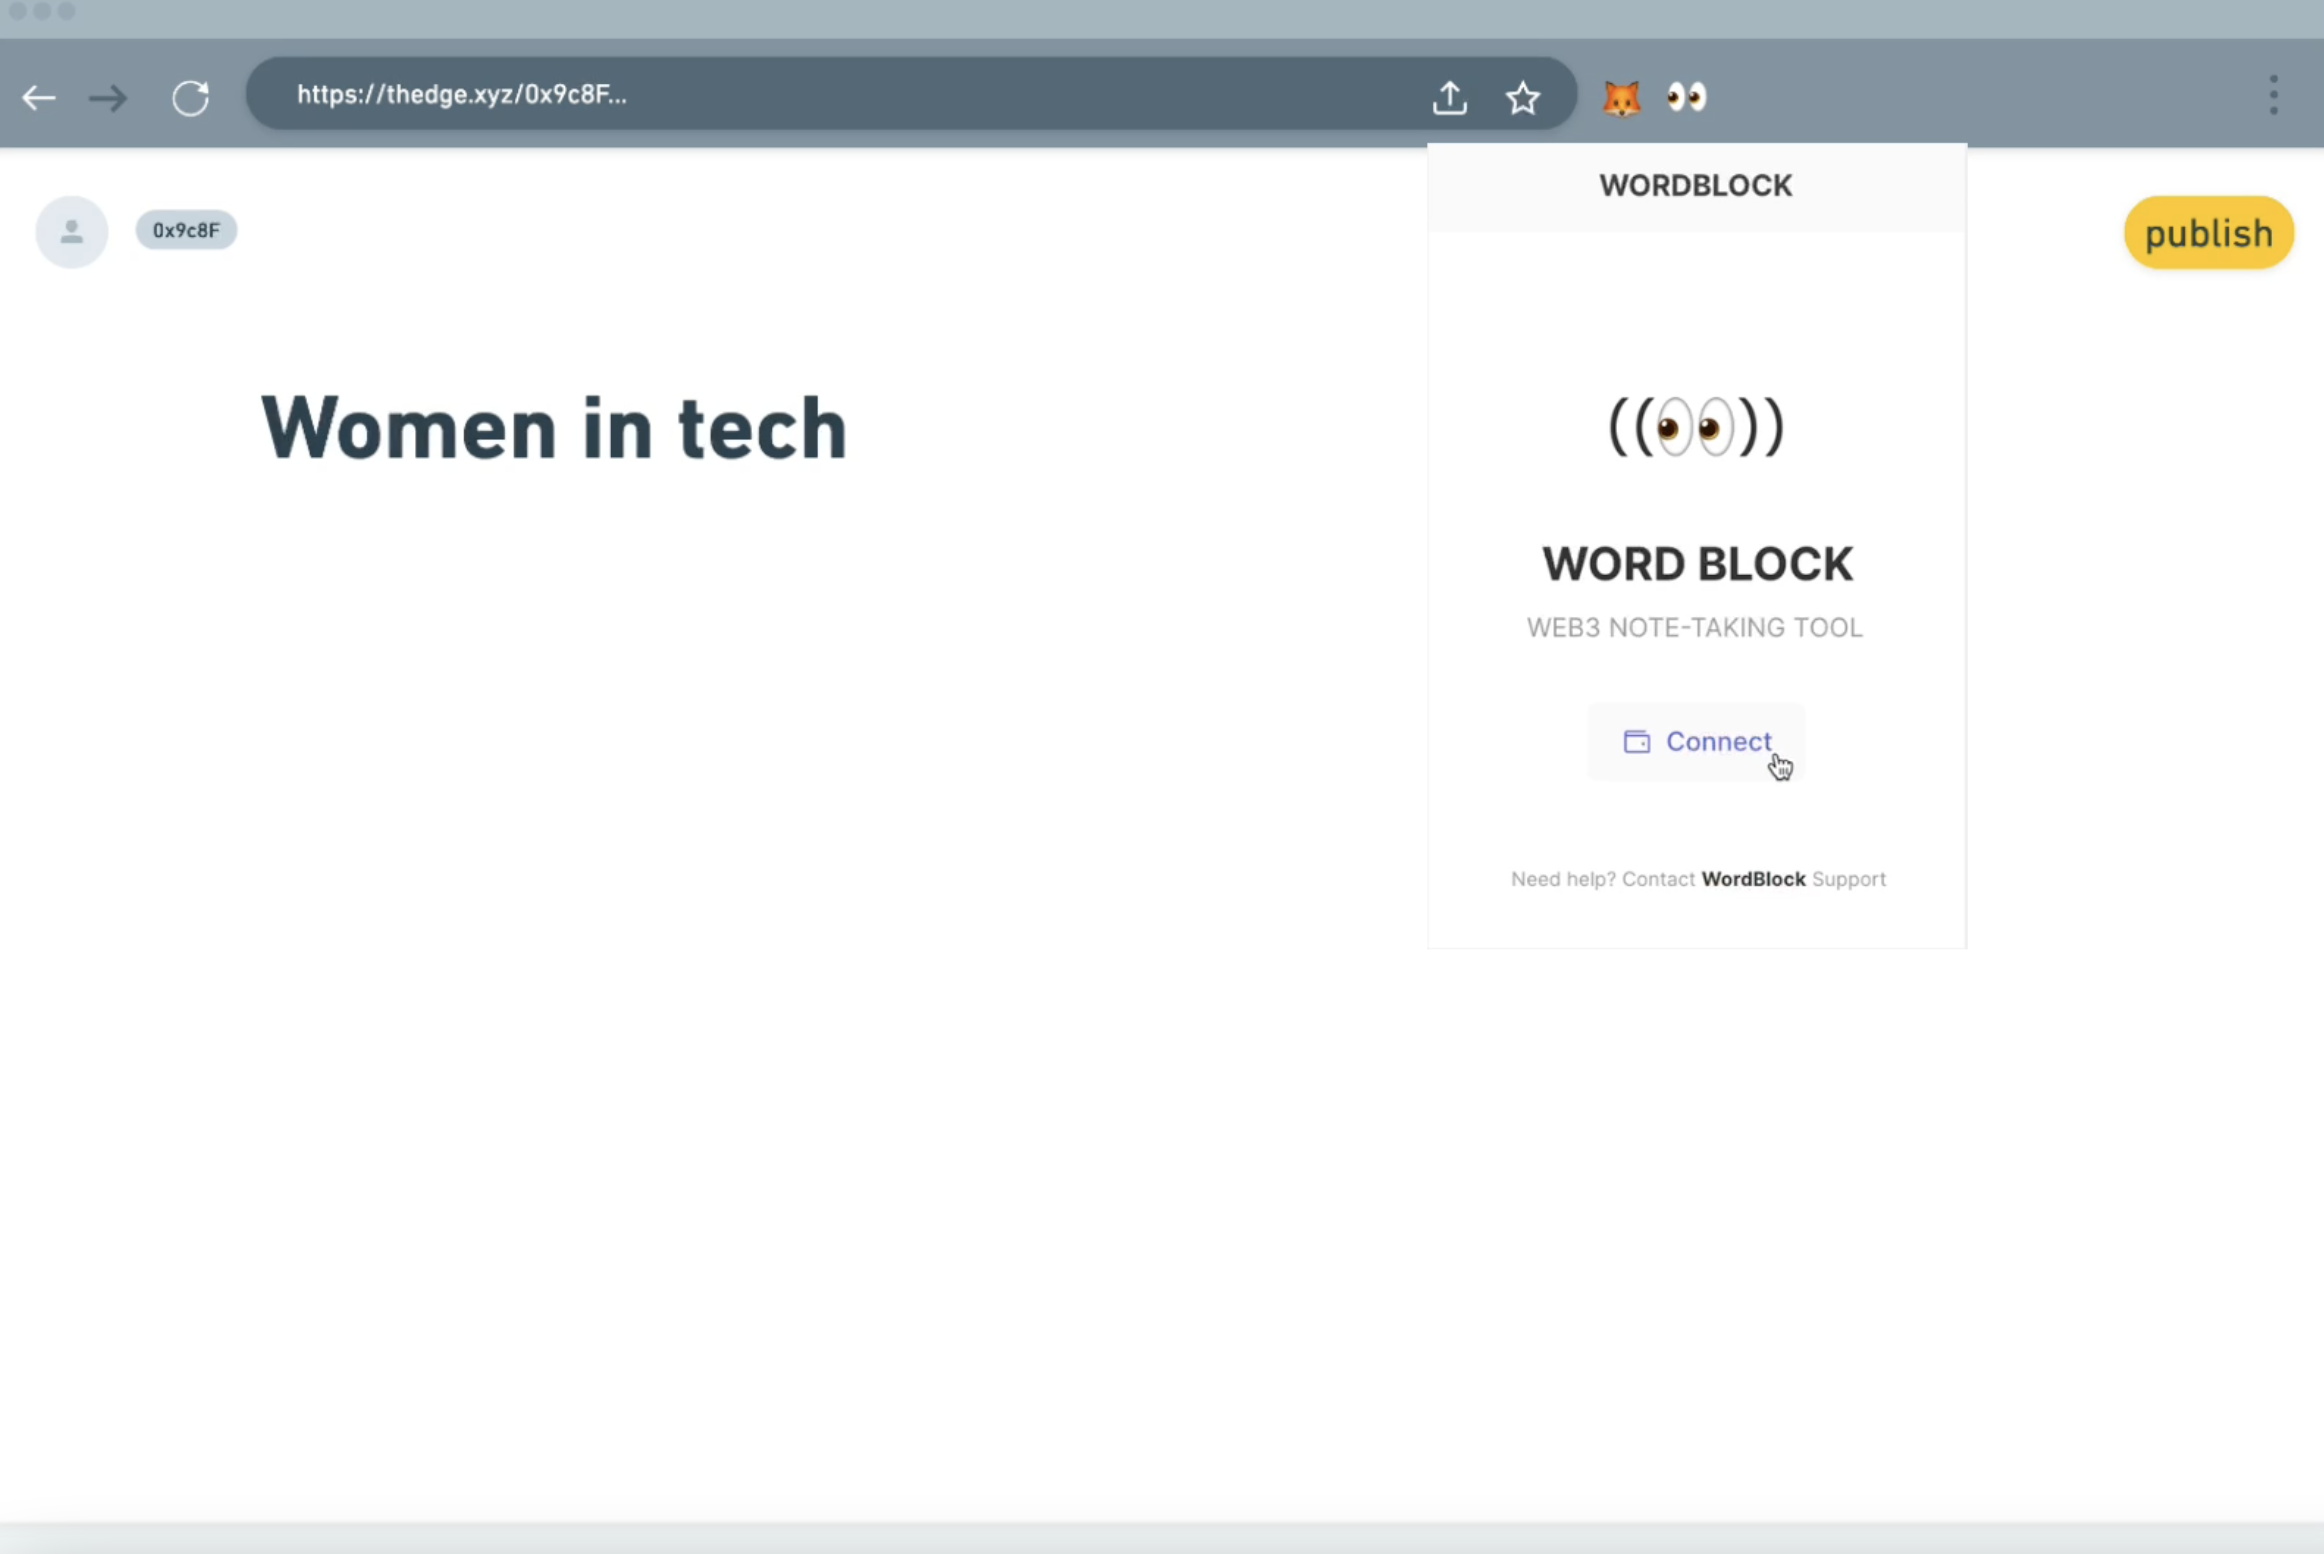
Task: Click the browser back arrow
Action: coord(39,98)
